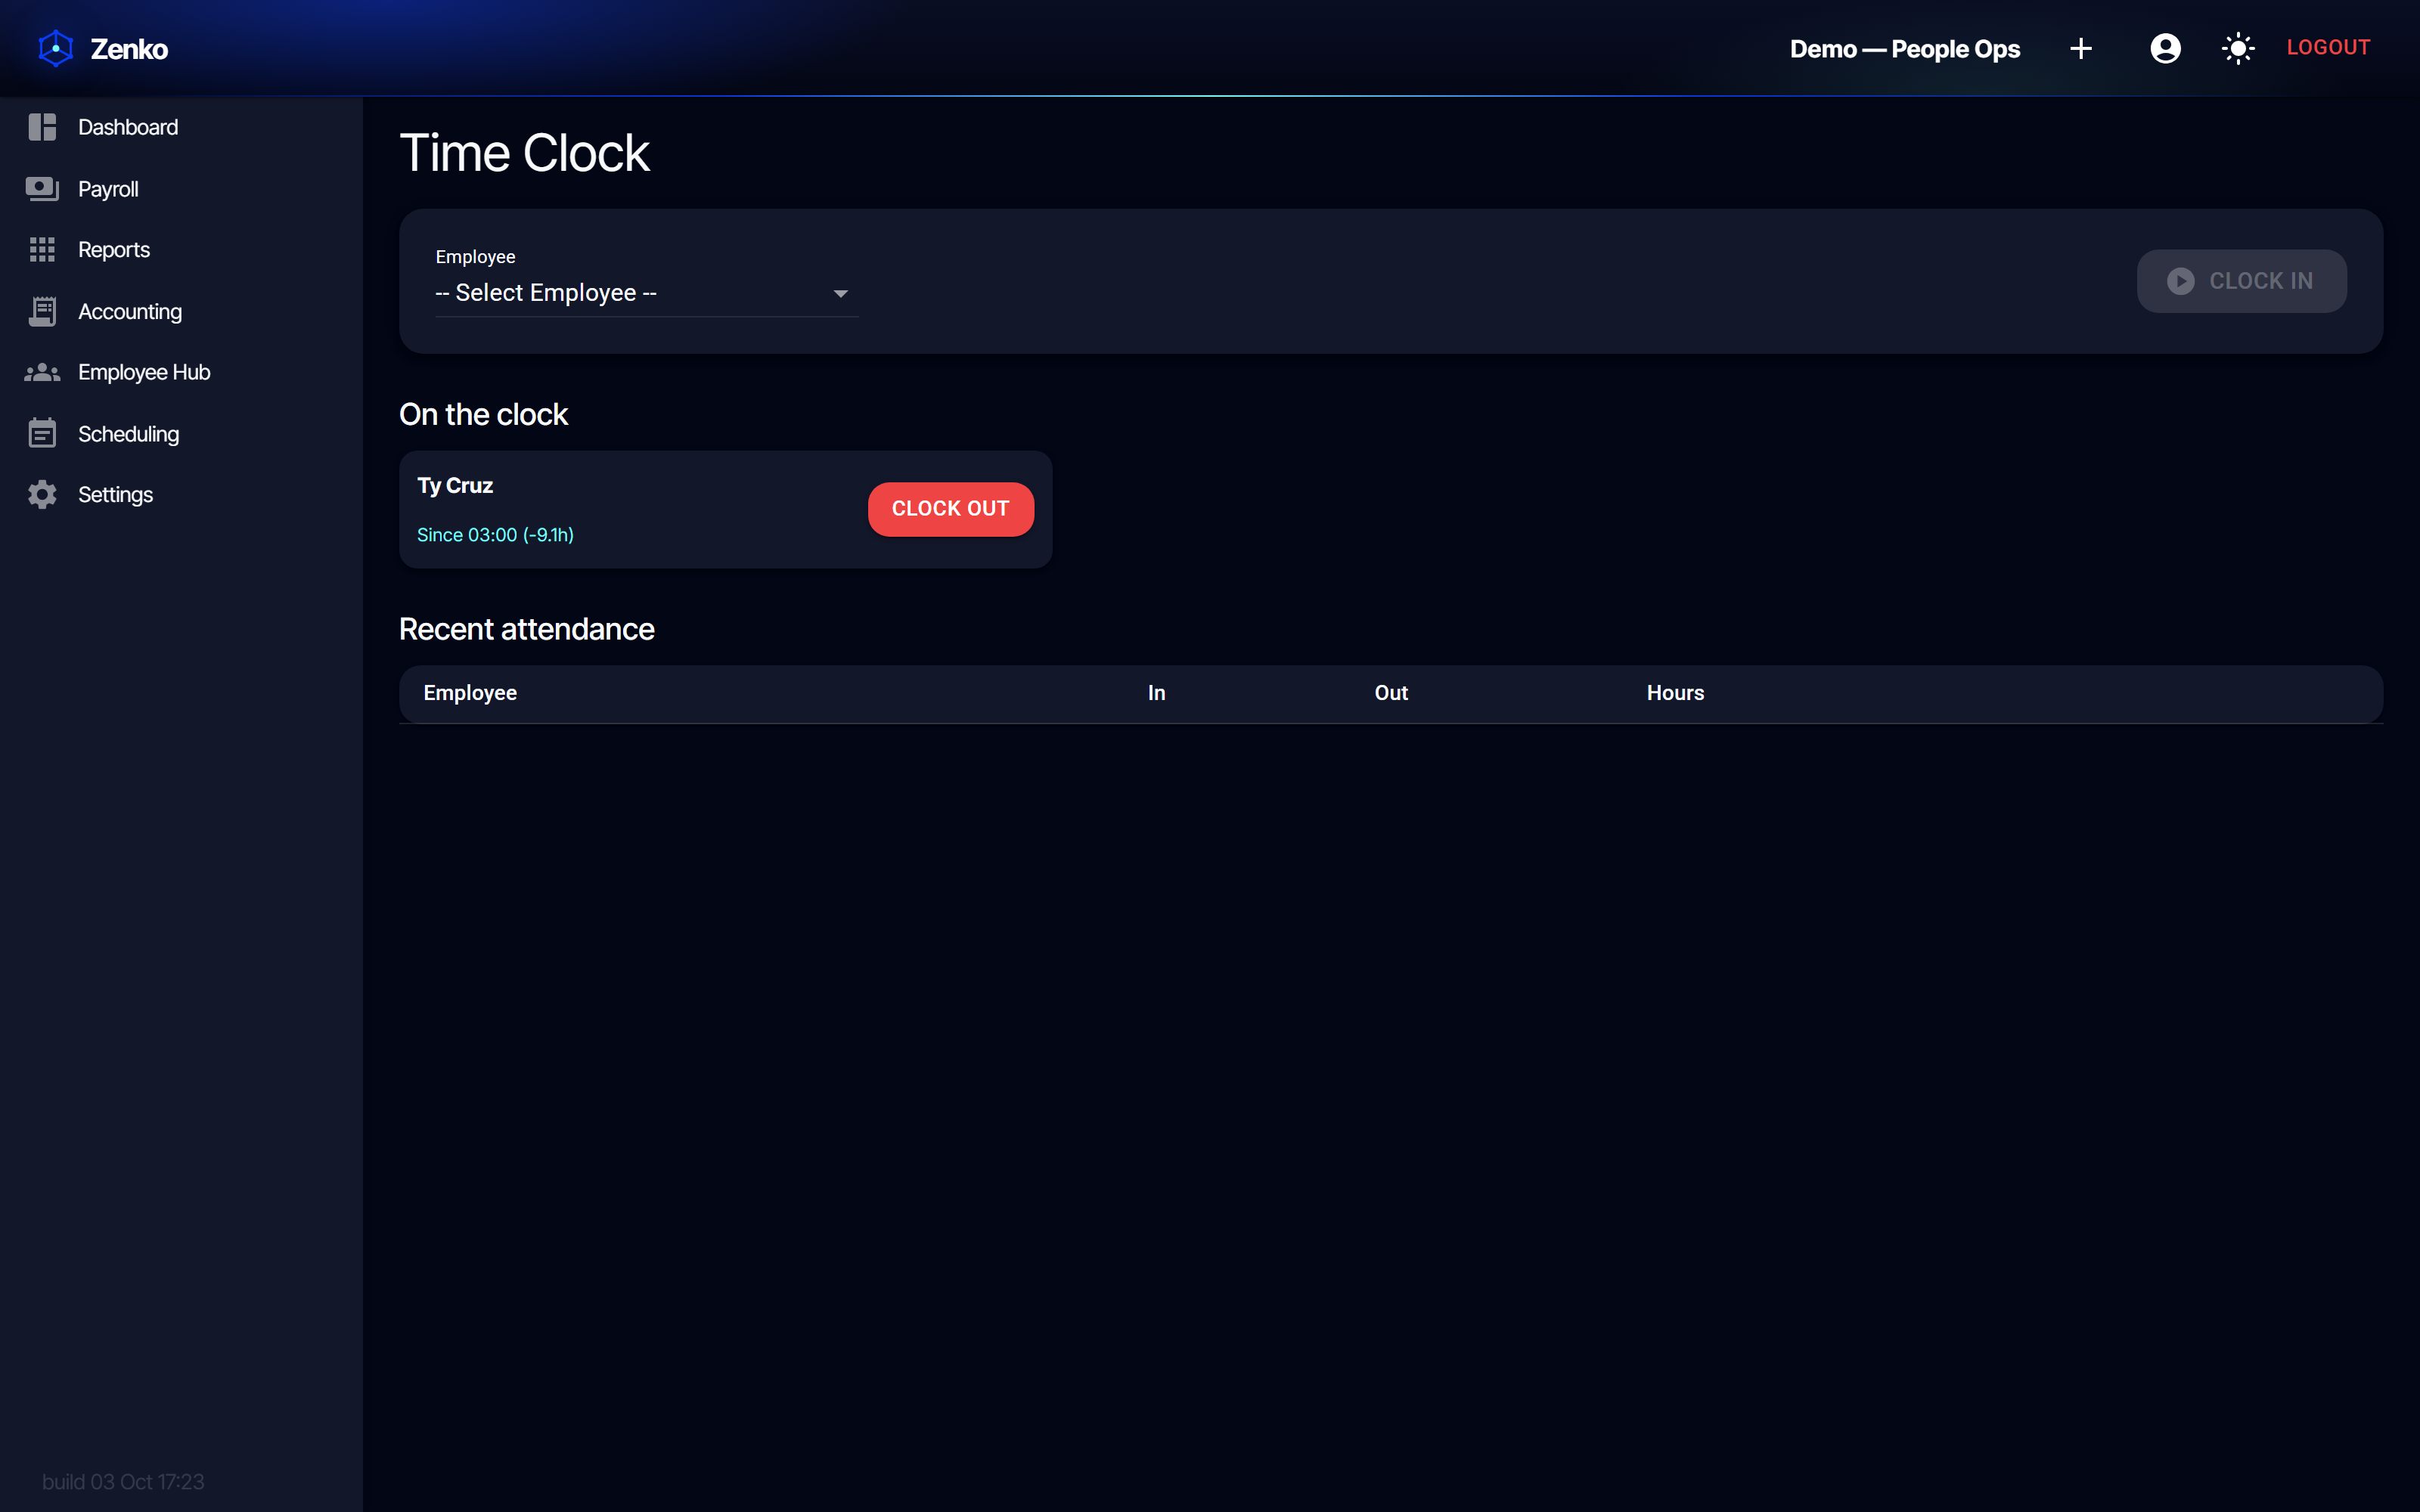The image size is (2420, 1512).
Task: Click the plus add icon in header
Action: tap(2081, 48)
